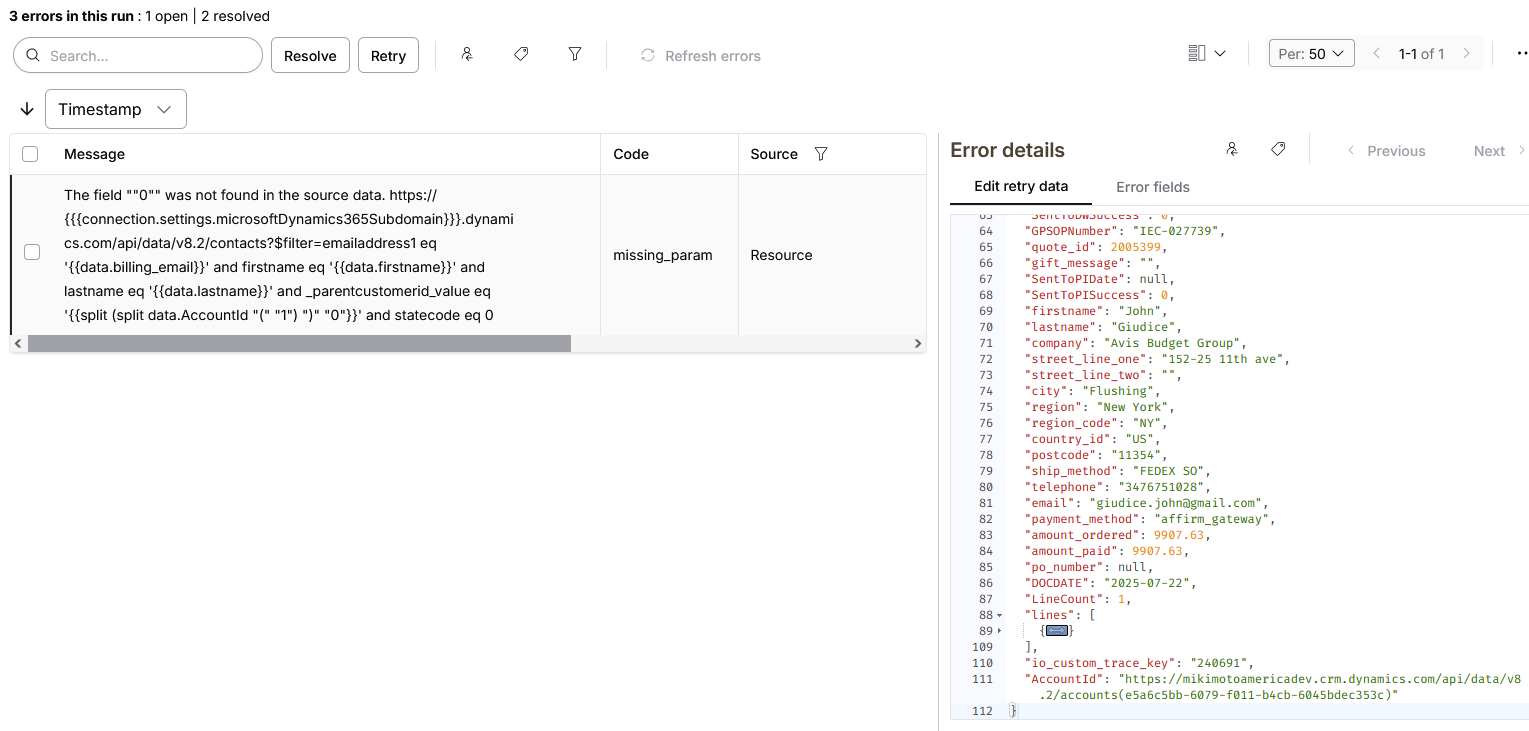Open the Timestamp sort dropdown
Viewport: 1529px width, 731px height.
(116, 109)
